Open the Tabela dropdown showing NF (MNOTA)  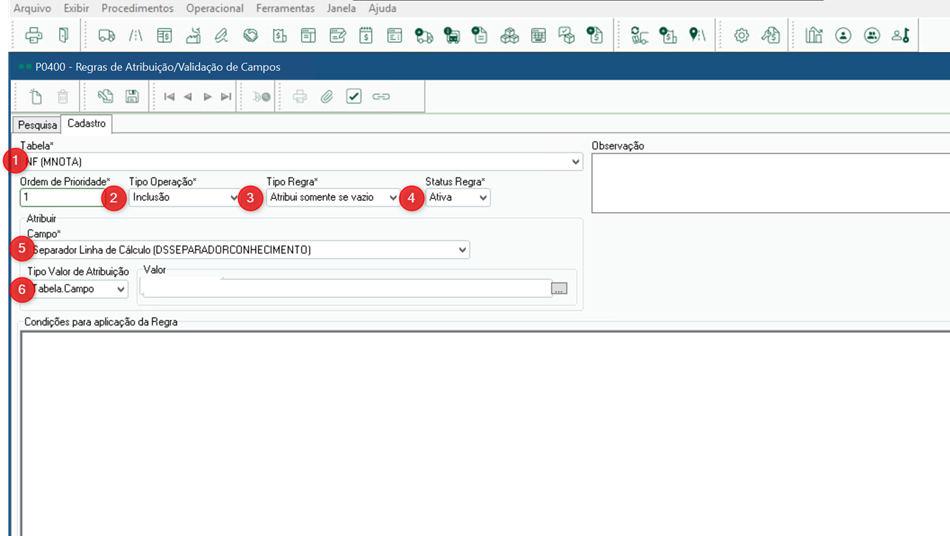pos(302,162)
